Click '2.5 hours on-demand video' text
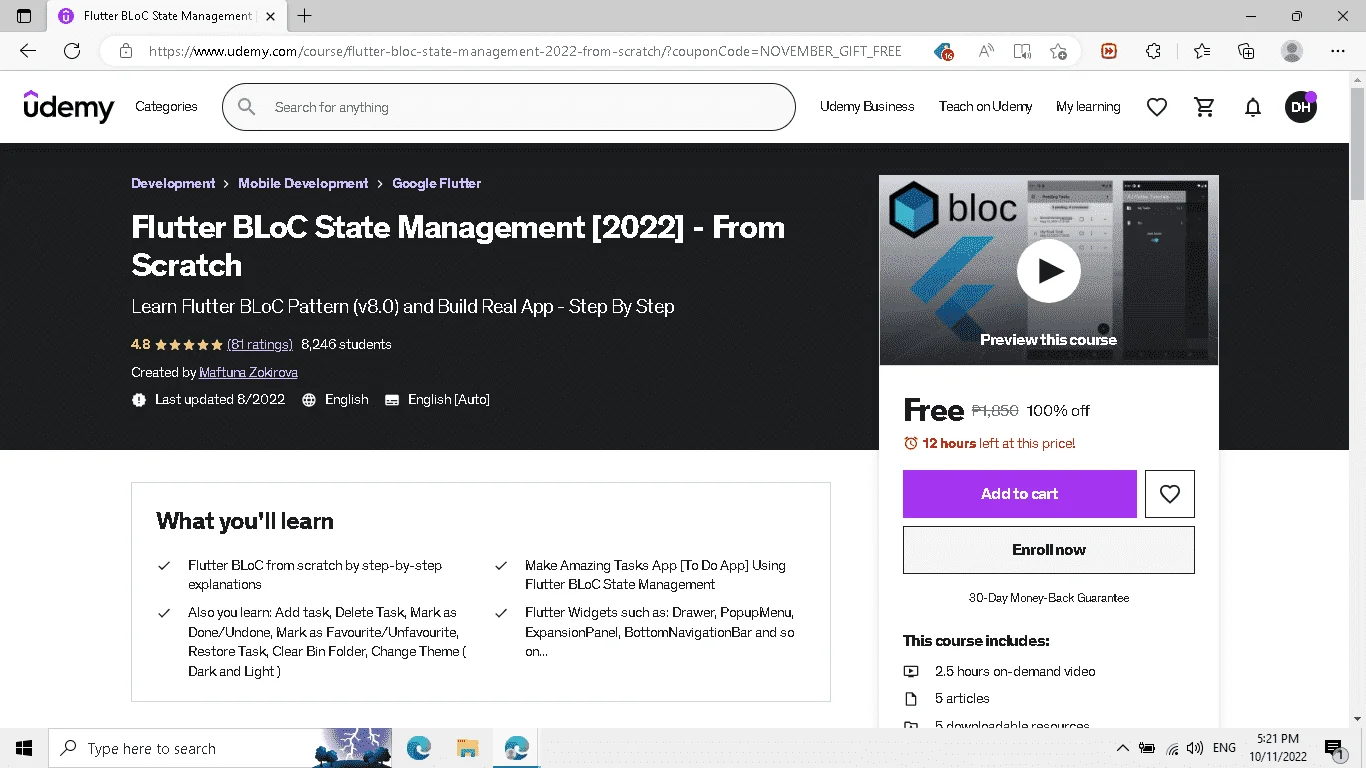Viewport: 1366px width, 768px height. (x=1015, y=672)
